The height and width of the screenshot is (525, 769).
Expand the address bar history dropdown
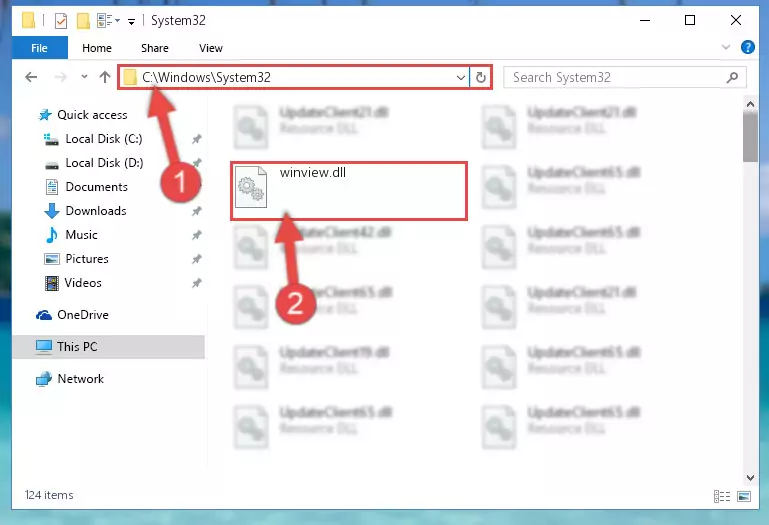pyautogui.click(x=461, y=78)
